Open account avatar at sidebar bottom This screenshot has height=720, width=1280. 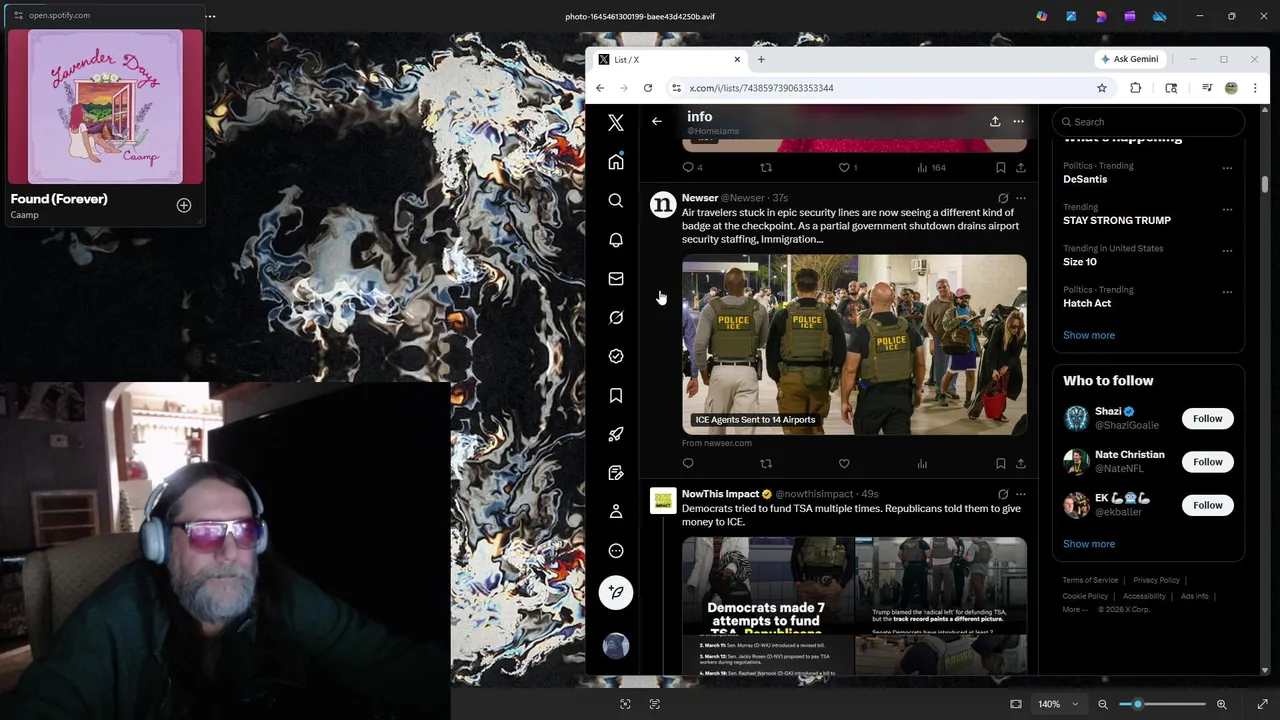(616, 646)
